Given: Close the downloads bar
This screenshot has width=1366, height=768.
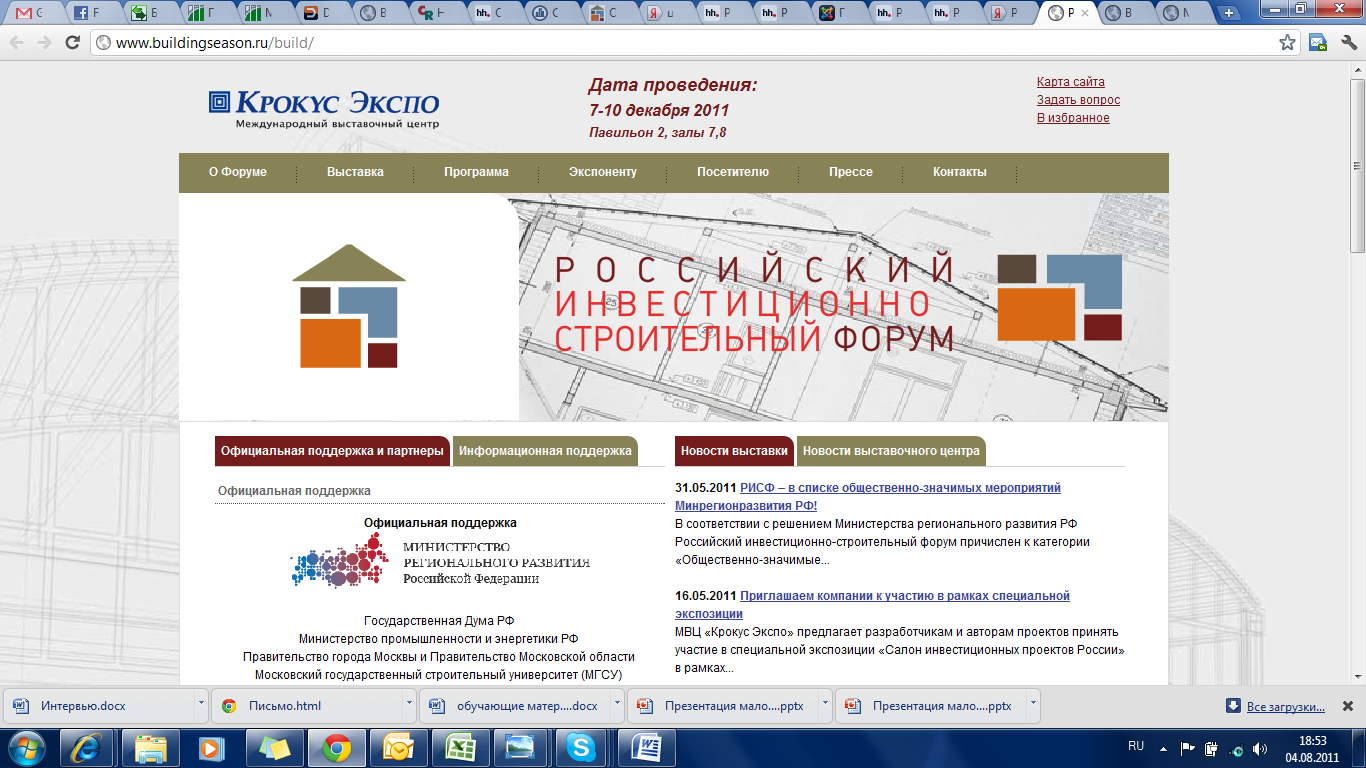Looking at the screenshot, I should (1347, 706).
